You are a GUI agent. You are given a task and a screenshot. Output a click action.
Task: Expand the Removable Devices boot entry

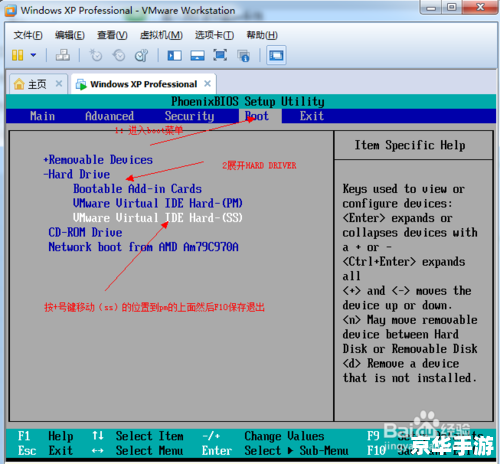(x=98, y=160)
